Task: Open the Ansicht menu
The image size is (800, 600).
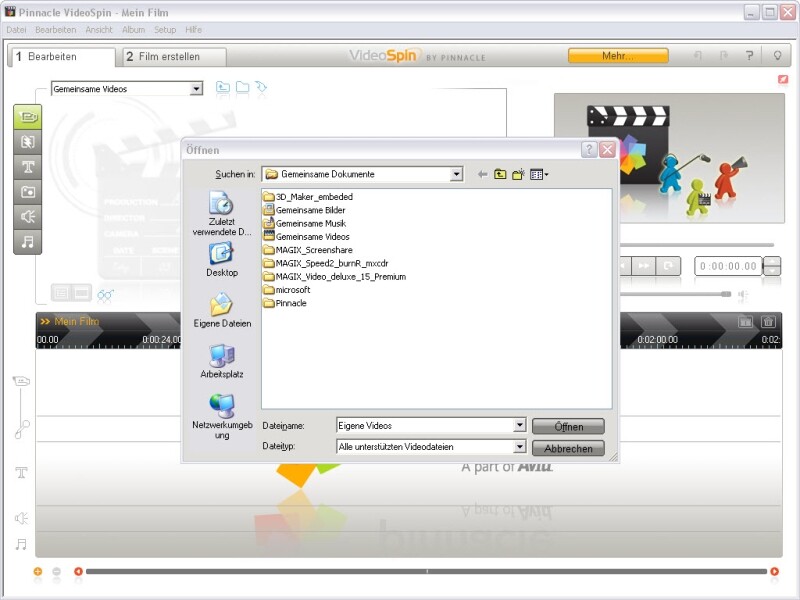Action: (x=99, y=30)
